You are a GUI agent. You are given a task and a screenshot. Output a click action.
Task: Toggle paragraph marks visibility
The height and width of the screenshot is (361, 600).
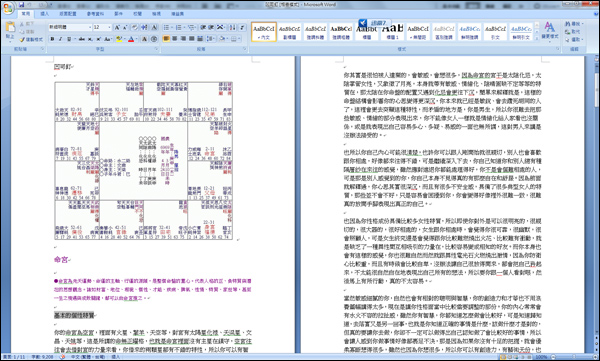point(242,28)
